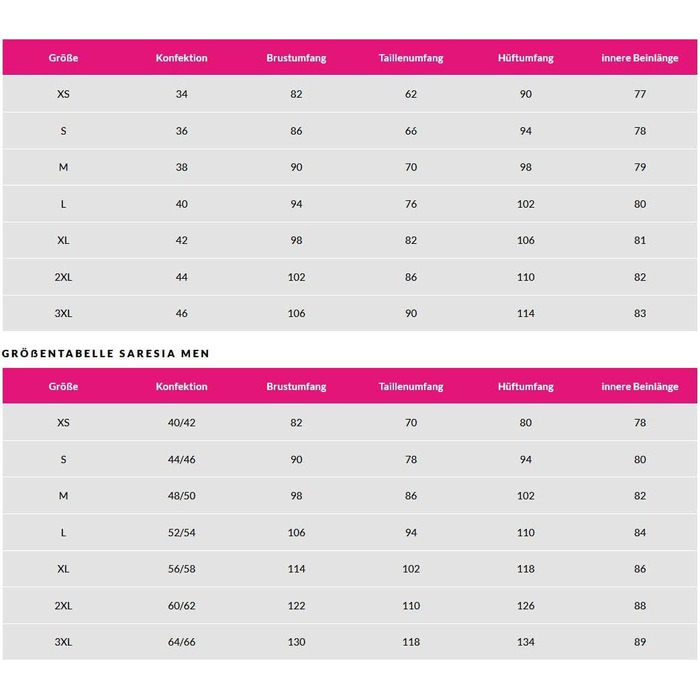Click the Konfektion cell showing 52/54

(182, 532)
